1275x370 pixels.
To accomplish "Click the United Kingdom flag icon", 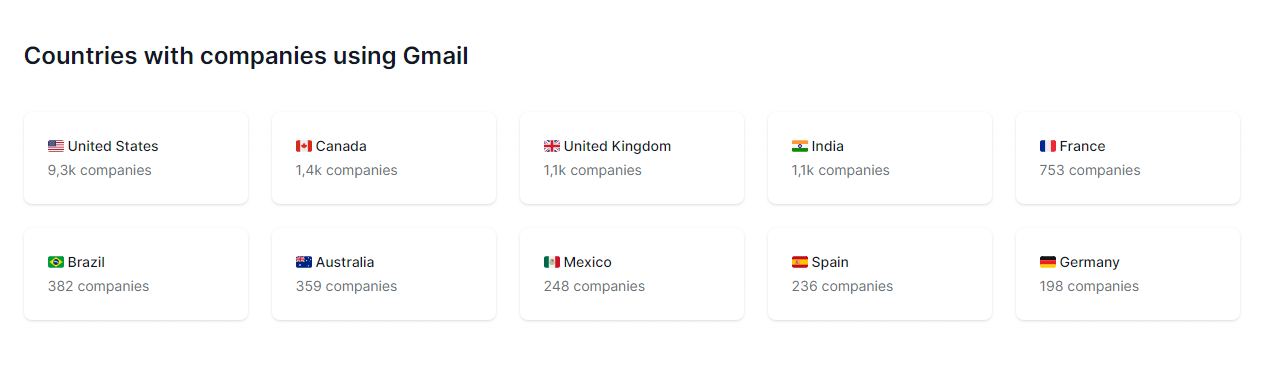I will pyautogui.click(x=552, y=146).
